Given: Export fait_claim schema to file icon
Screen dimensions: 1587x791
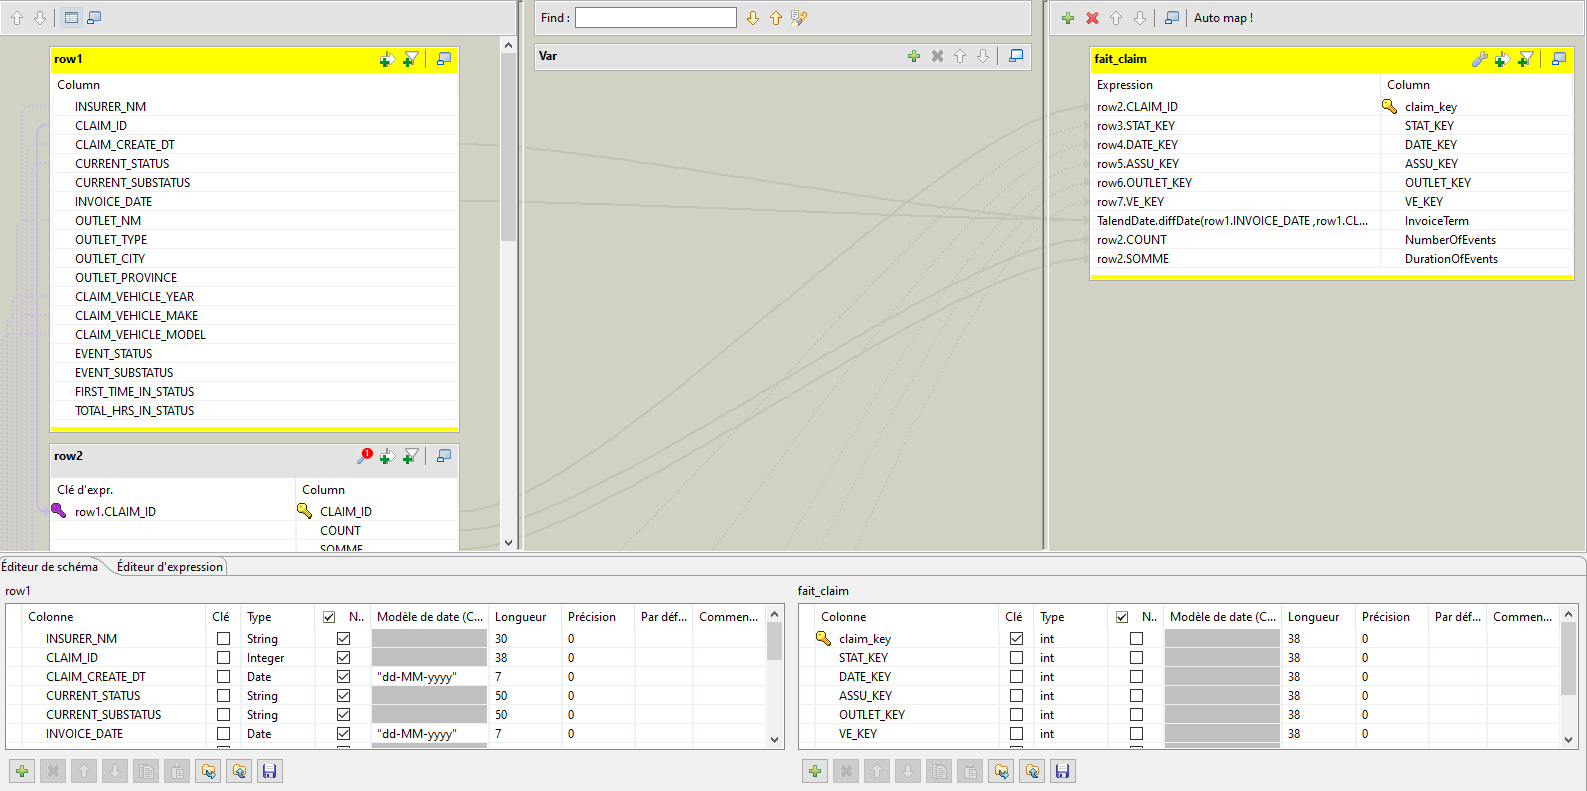Looking at the screenshot, I should (x=1032, y=771).
